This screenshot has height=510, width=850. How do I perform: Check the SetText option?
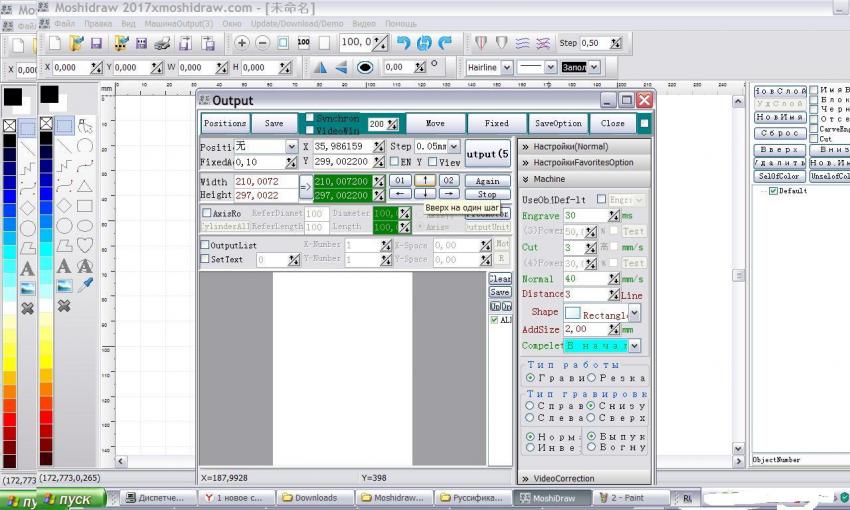click(x=205, y=259)
